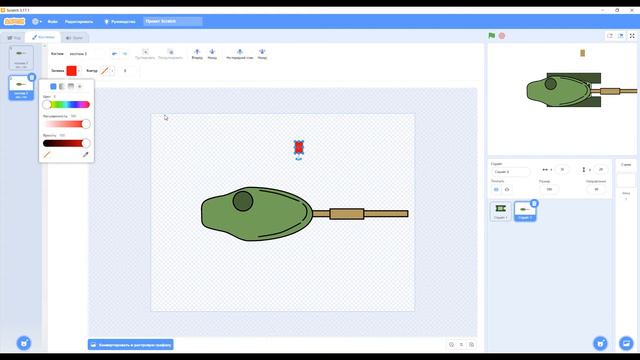Switch to small stage layout
This screenshot has width=640, height=360.
pos(610,36)
